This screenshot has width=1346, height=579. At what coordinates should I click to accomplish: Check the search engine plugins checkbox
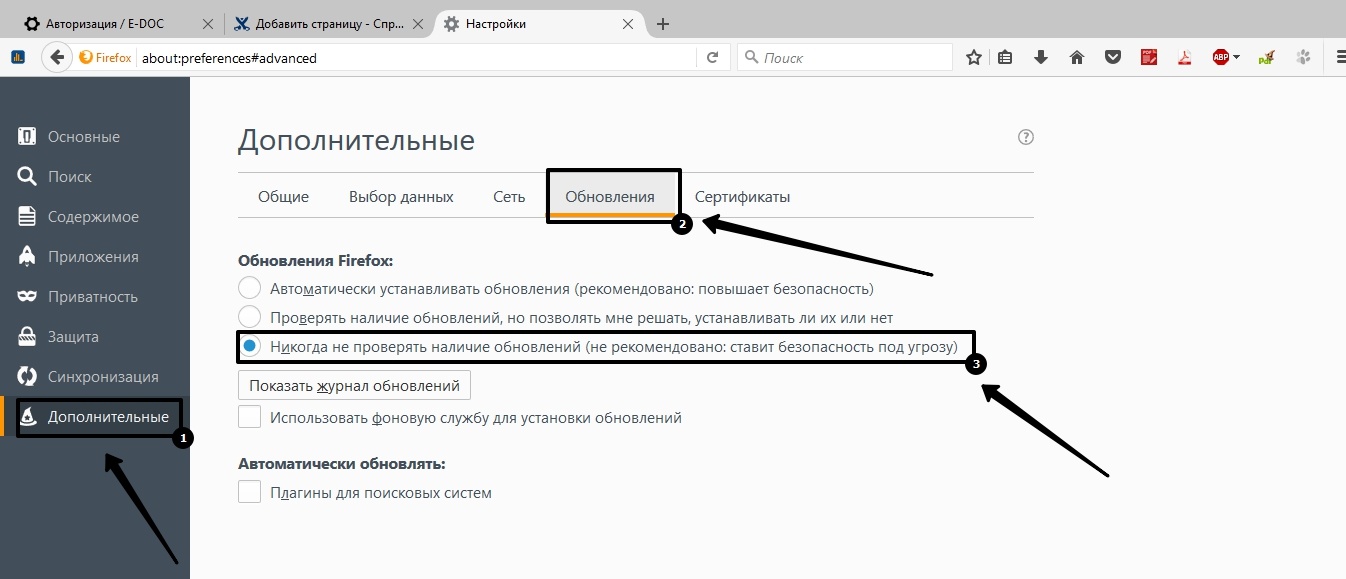[x=249, y=492]
